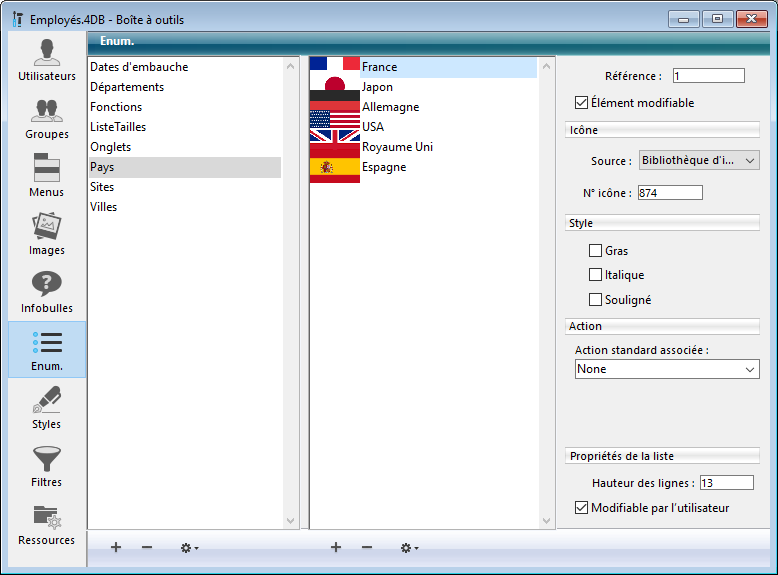778x575 pixels.
Task: Open the Utilisateurs page in sidebar
Action: pyautogui.click(x=46, y=60)
